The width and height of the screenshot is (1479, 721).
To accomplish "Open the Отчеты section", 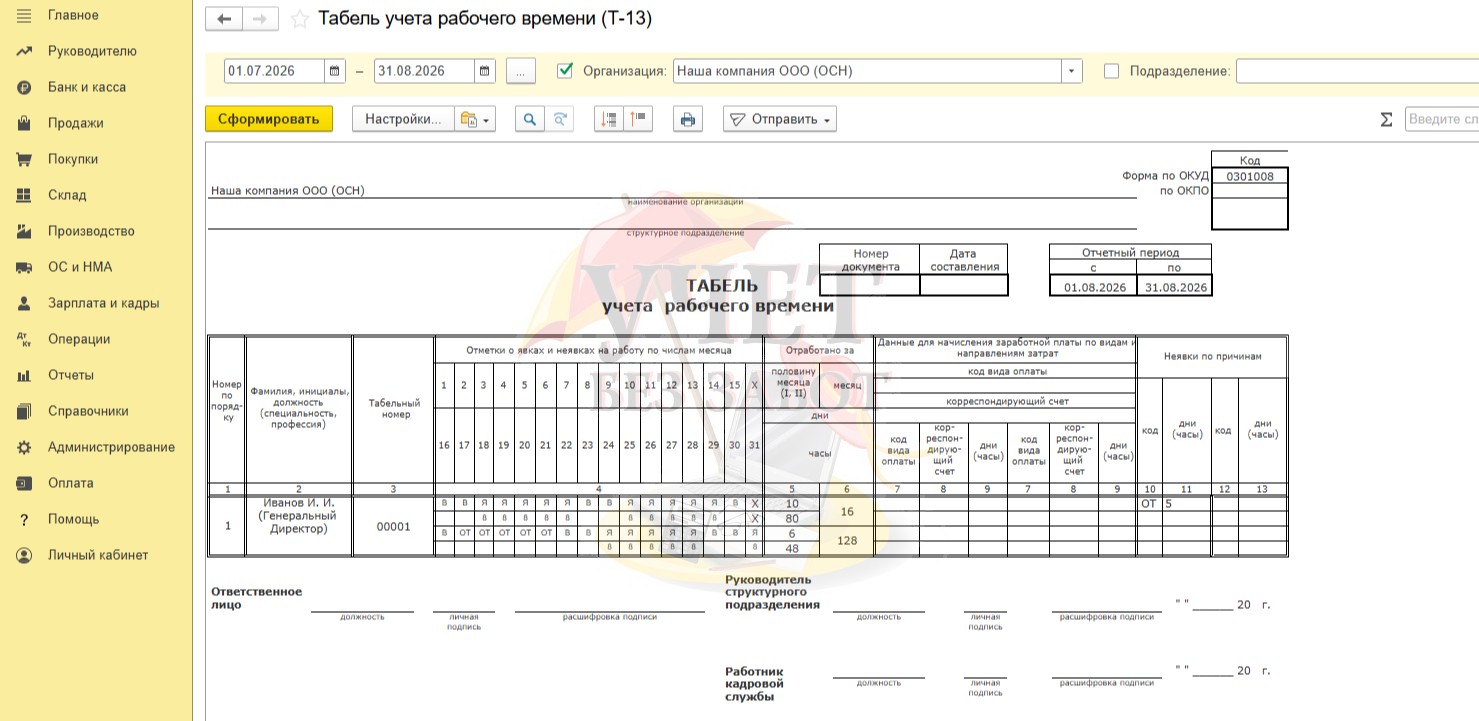I will 71,375.
